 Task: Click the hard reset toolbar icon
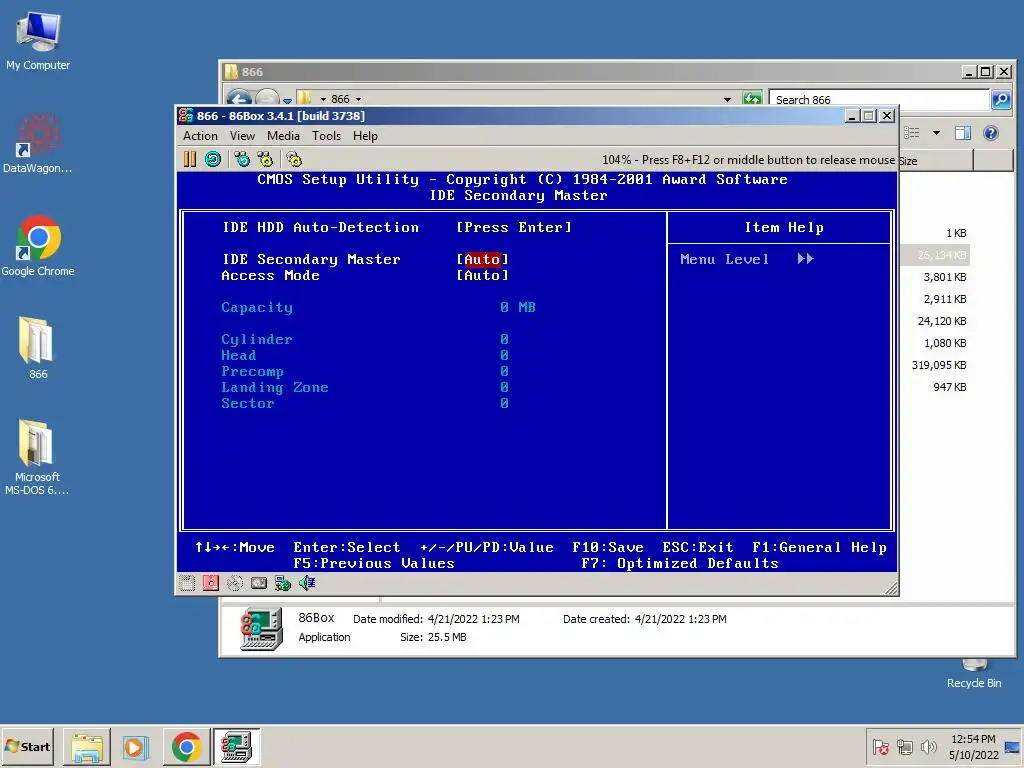pyautogui.click(x=213, y=159)
